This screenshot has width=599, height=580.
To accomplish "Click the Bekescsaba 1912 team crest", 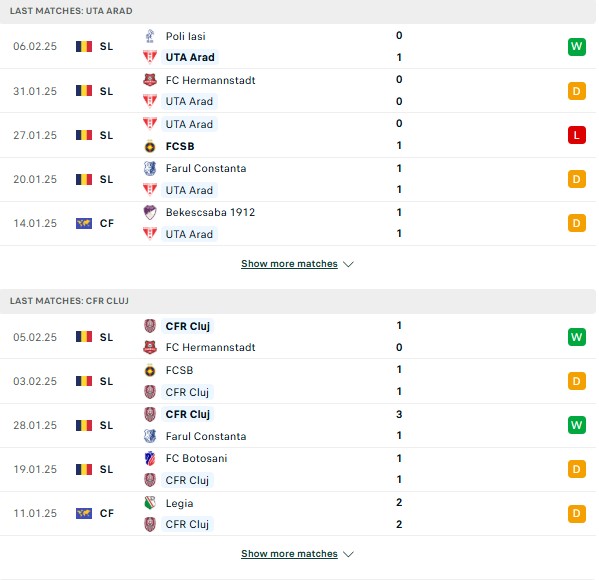I will tap(150, 212).
